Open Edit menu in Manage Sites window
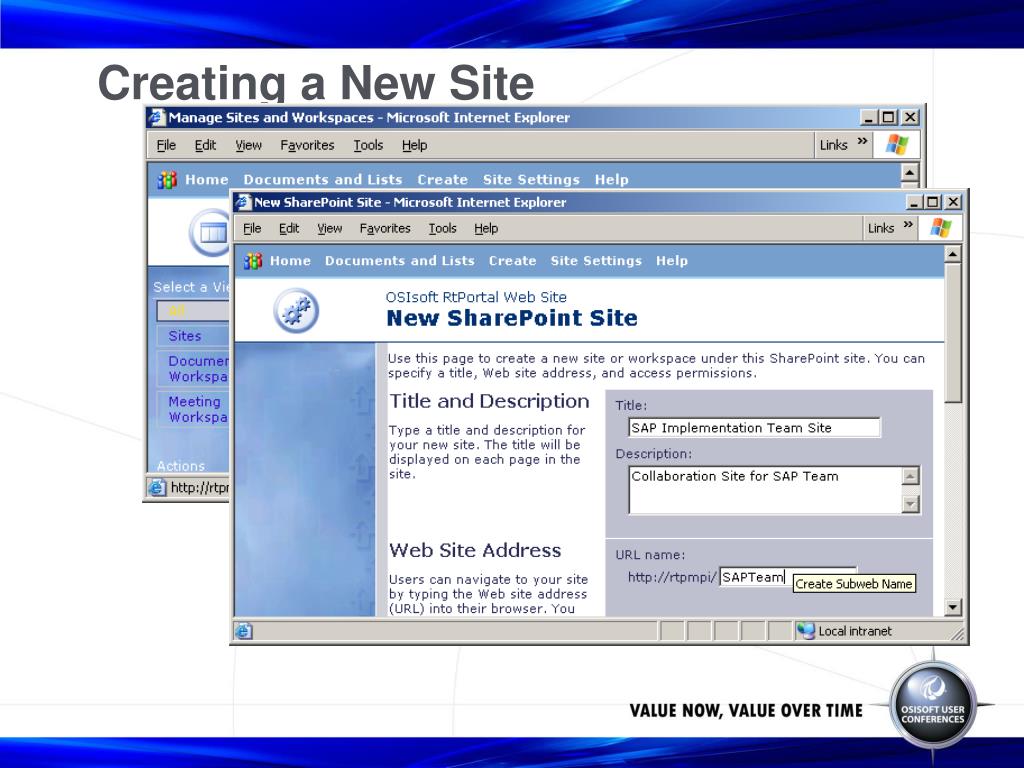 click(205, 145)
